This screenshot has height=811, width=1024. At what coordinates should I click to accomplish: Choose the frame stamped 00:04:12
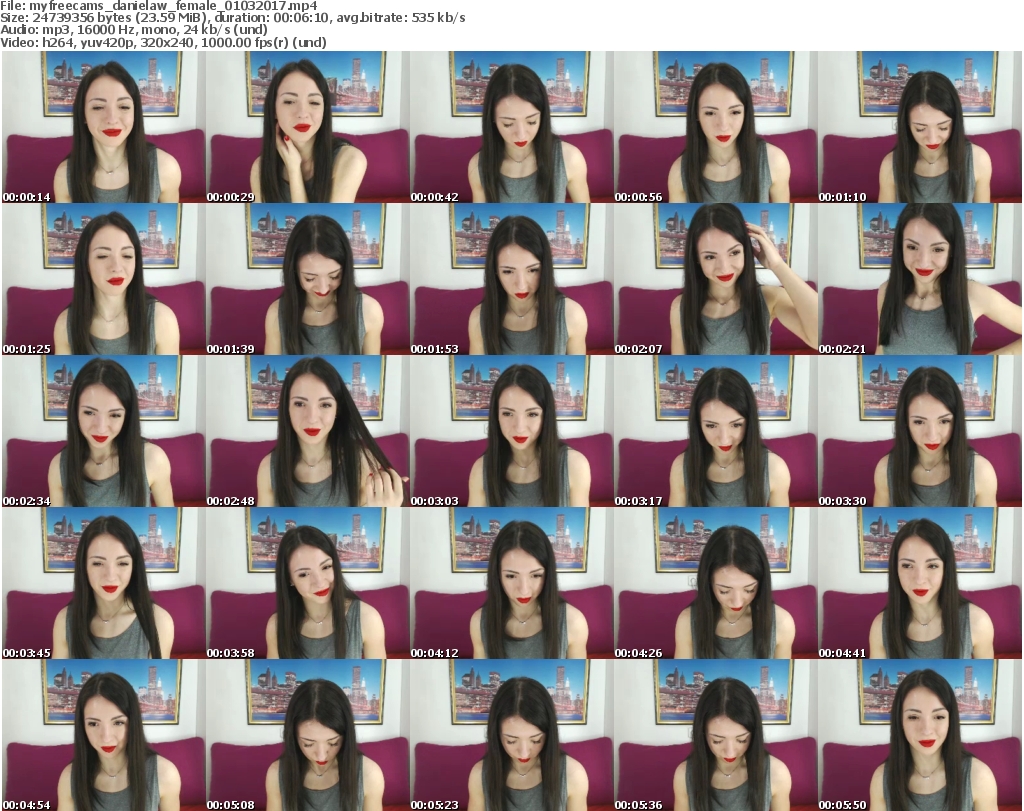[511, 583]
